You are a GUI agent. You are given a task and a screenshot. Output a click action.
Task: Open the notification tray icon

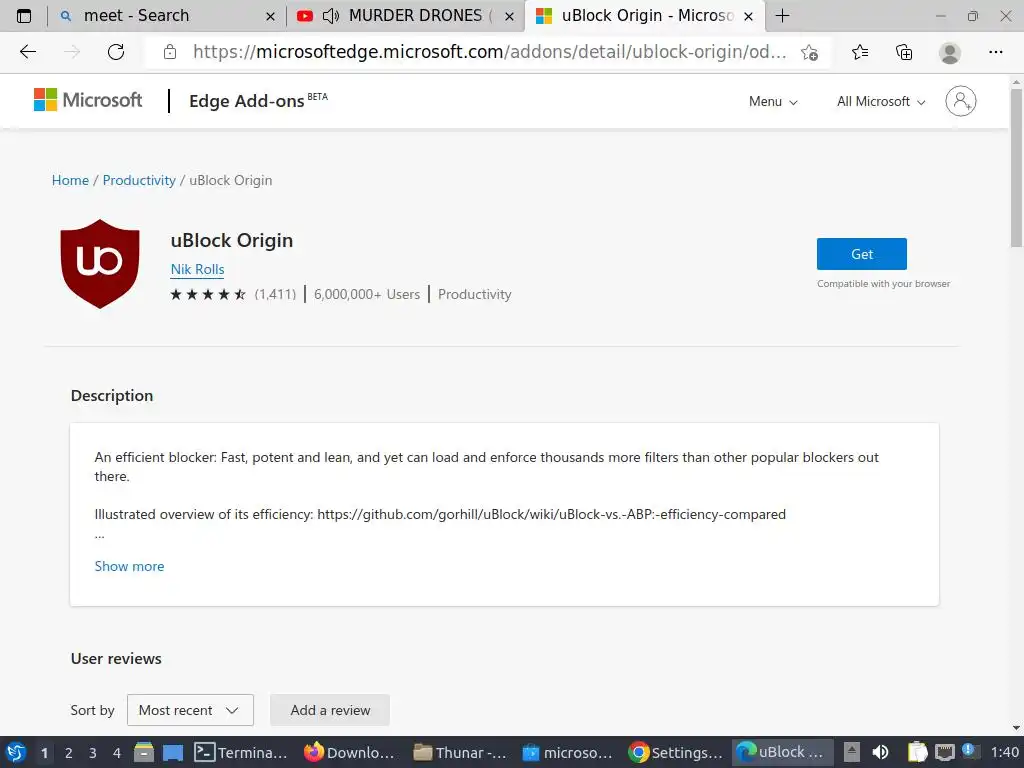click(969, 751)
